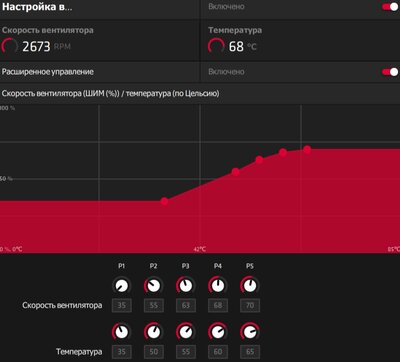Click the P1 fan speed dial
This screenshot has height=362, width=400.
pos(122,286)
